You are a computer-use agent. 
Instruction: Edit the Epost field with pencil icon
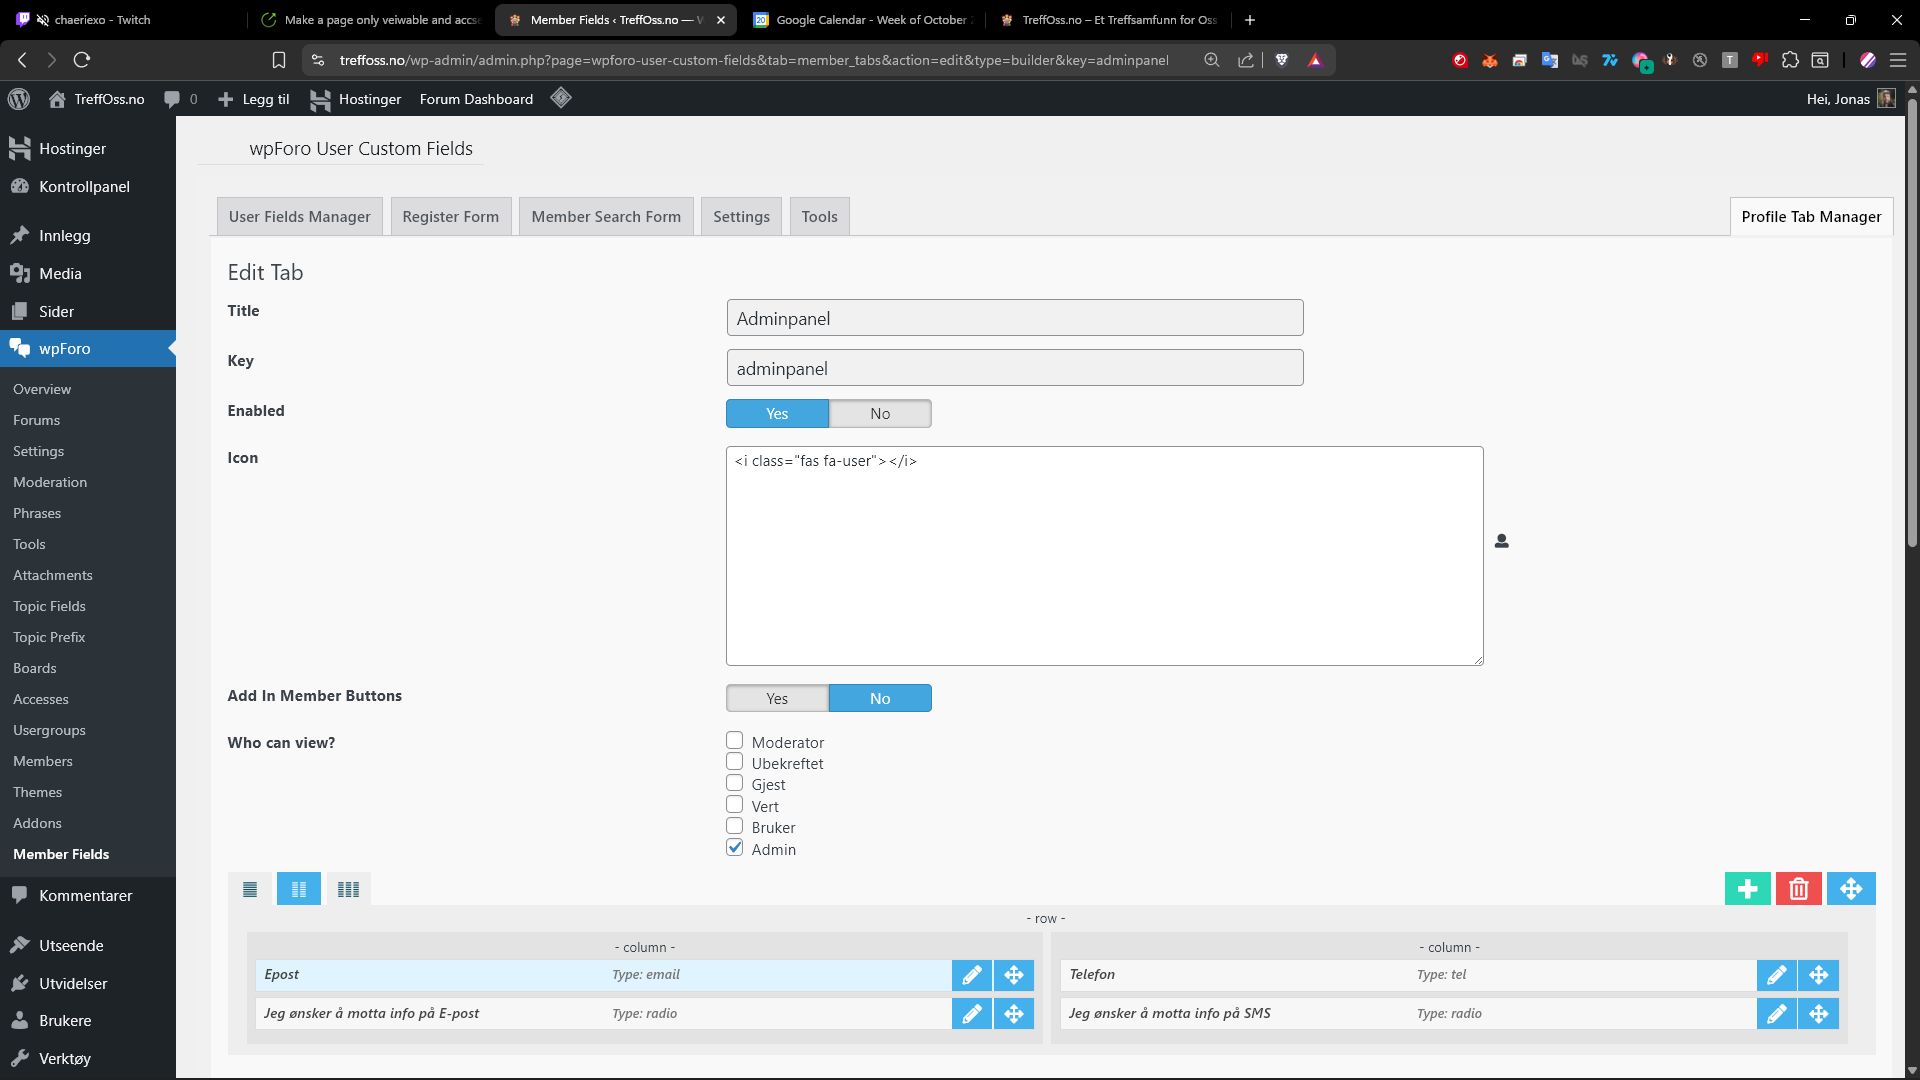(x=971, y=975)
